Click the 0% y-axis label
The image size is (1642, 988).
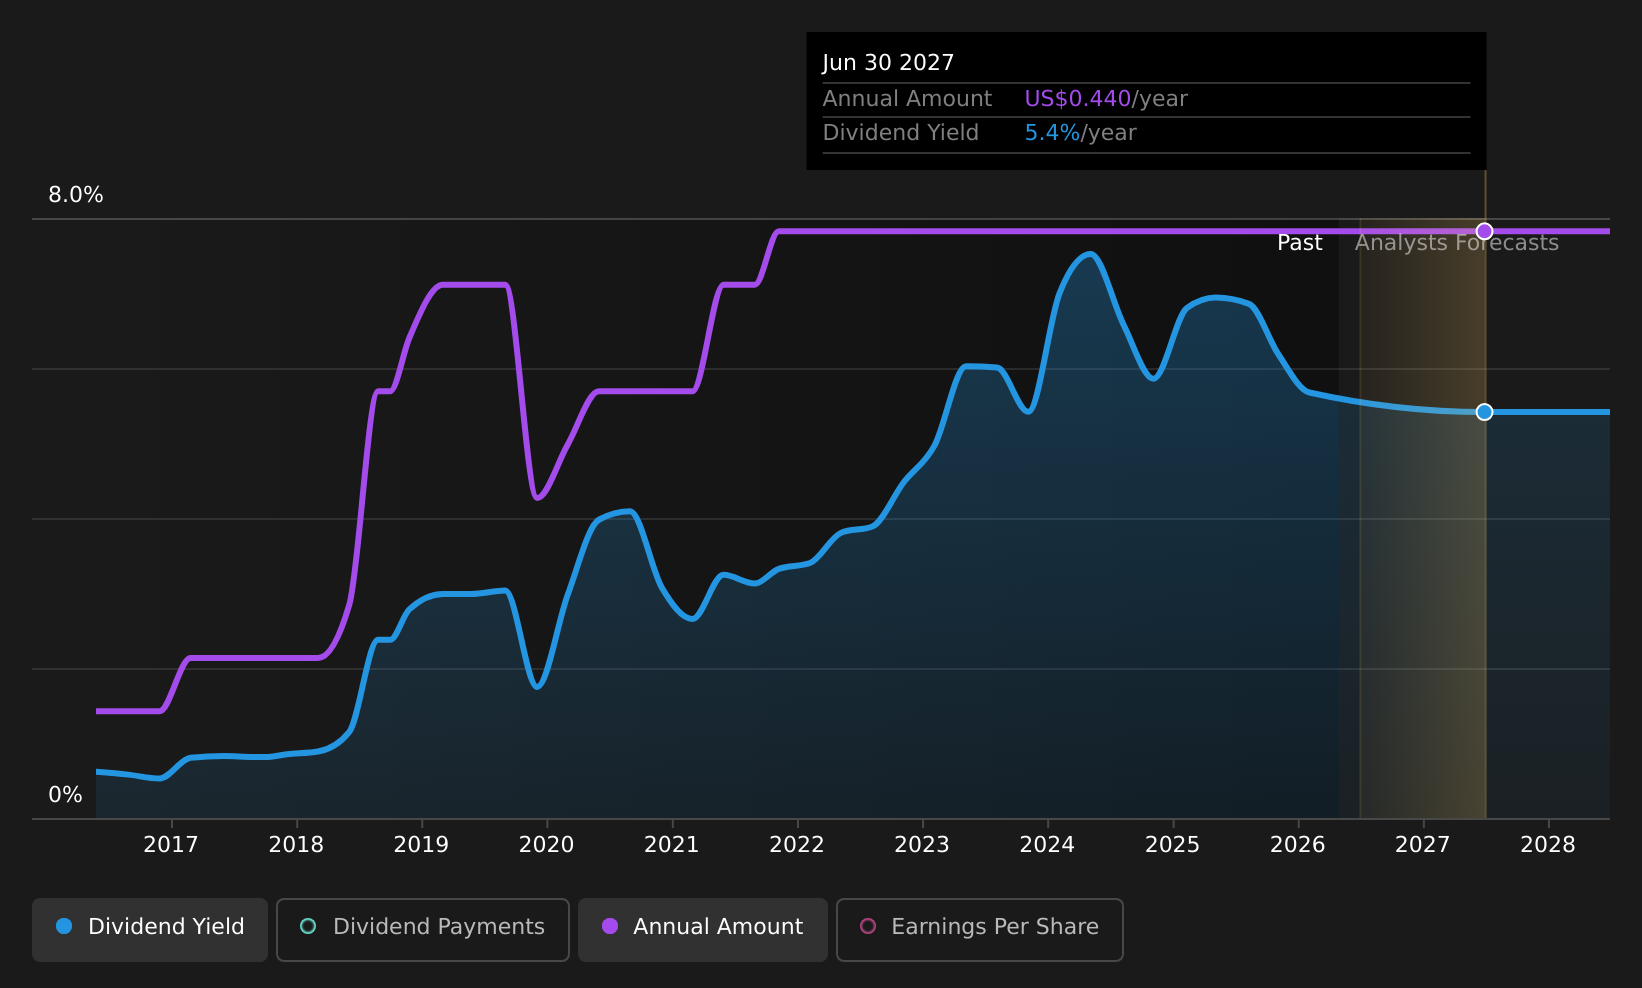tap(66, 795)
